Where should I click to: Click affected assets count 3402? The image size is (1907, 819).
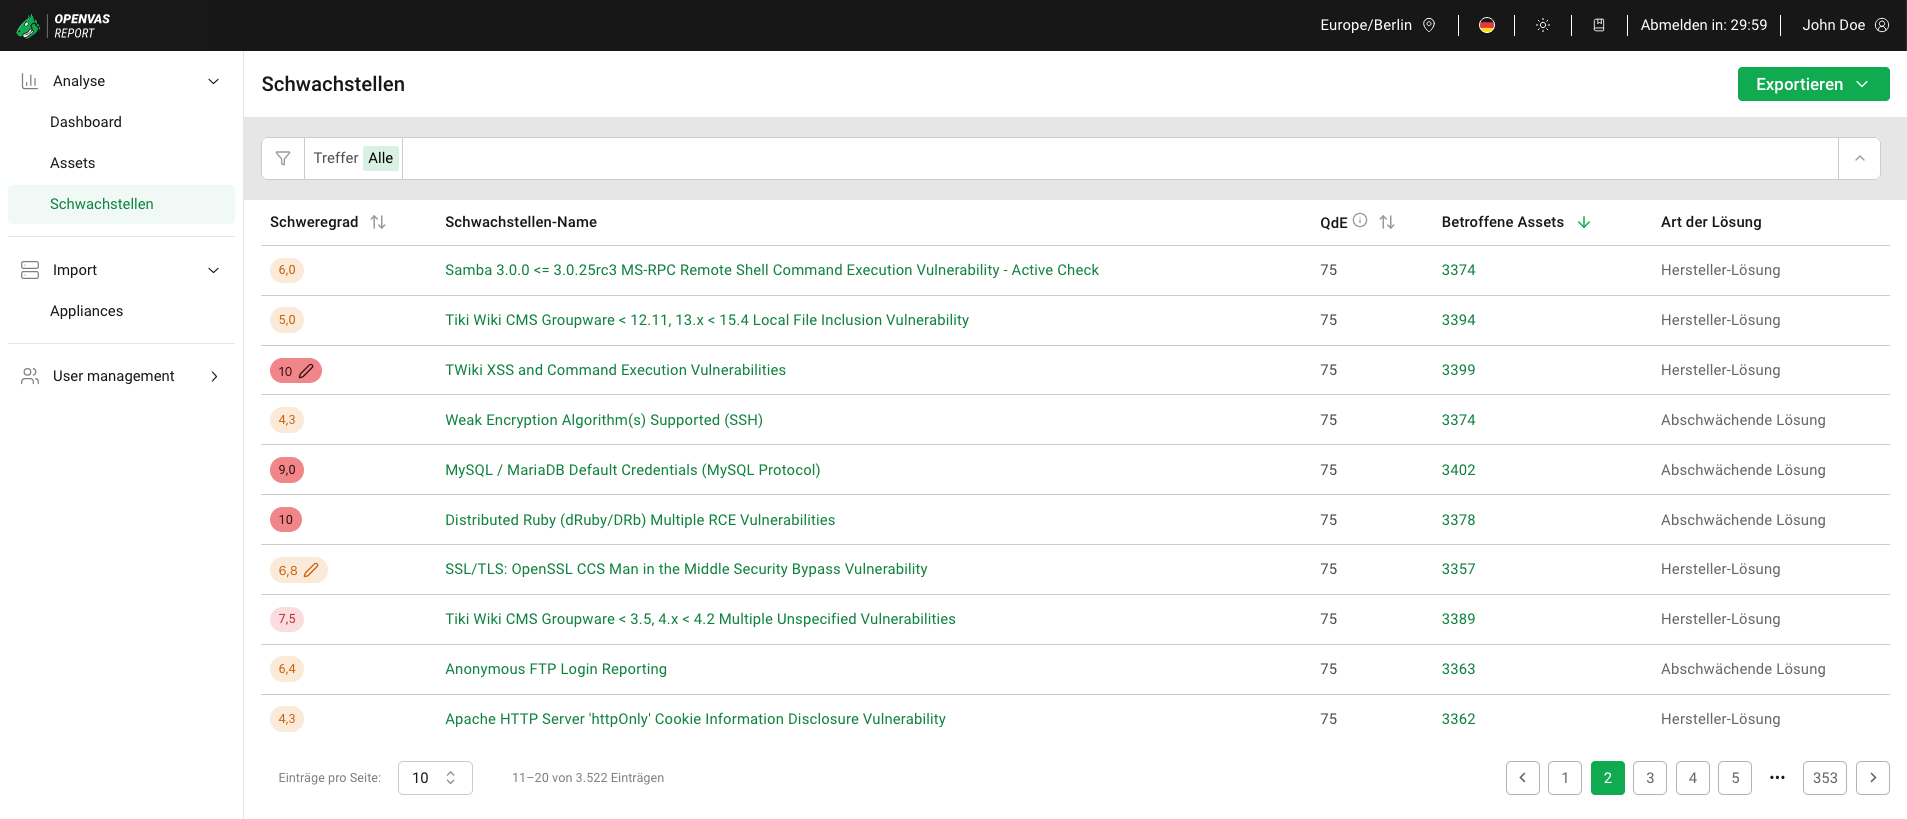click(x=1458, y=470)
